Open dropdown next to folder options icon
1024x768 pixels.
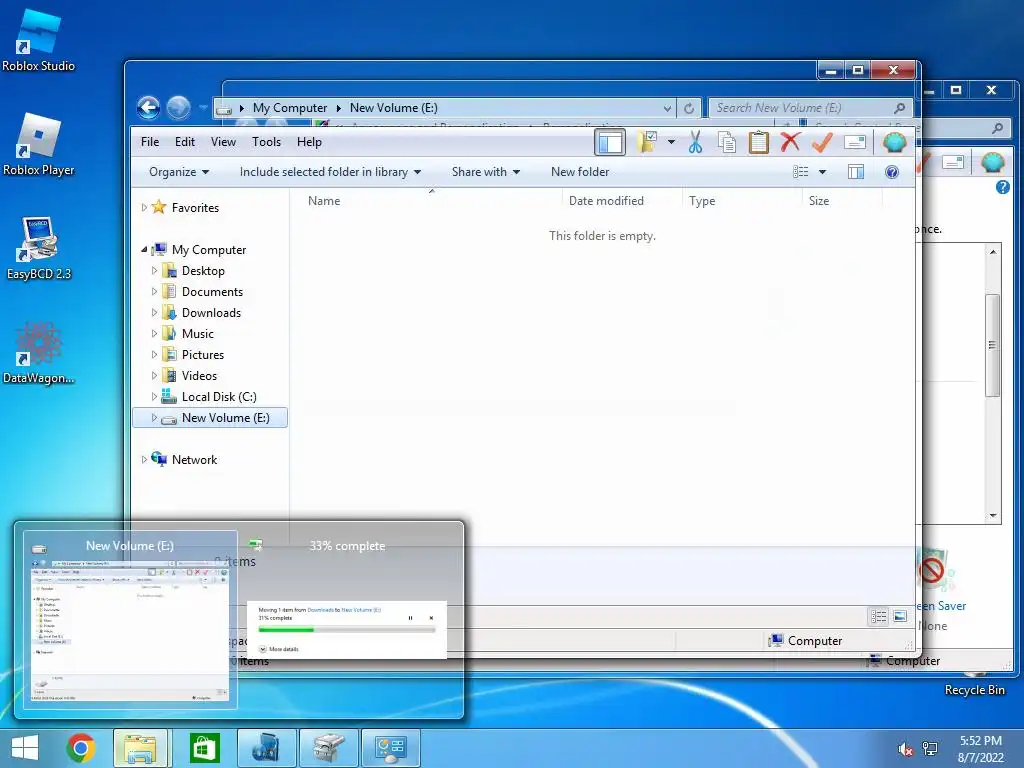pyautogui.click(x=671, y=142)
